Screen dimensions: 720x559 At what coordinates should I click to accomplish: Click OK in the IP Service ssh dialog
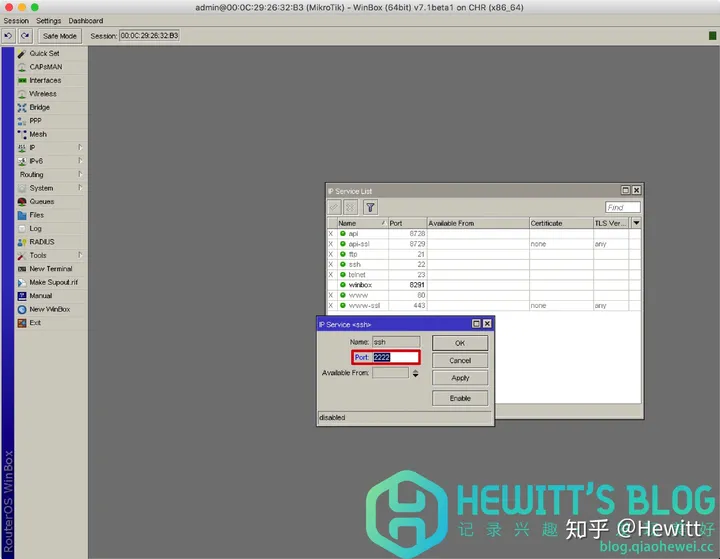click(460, 343)
